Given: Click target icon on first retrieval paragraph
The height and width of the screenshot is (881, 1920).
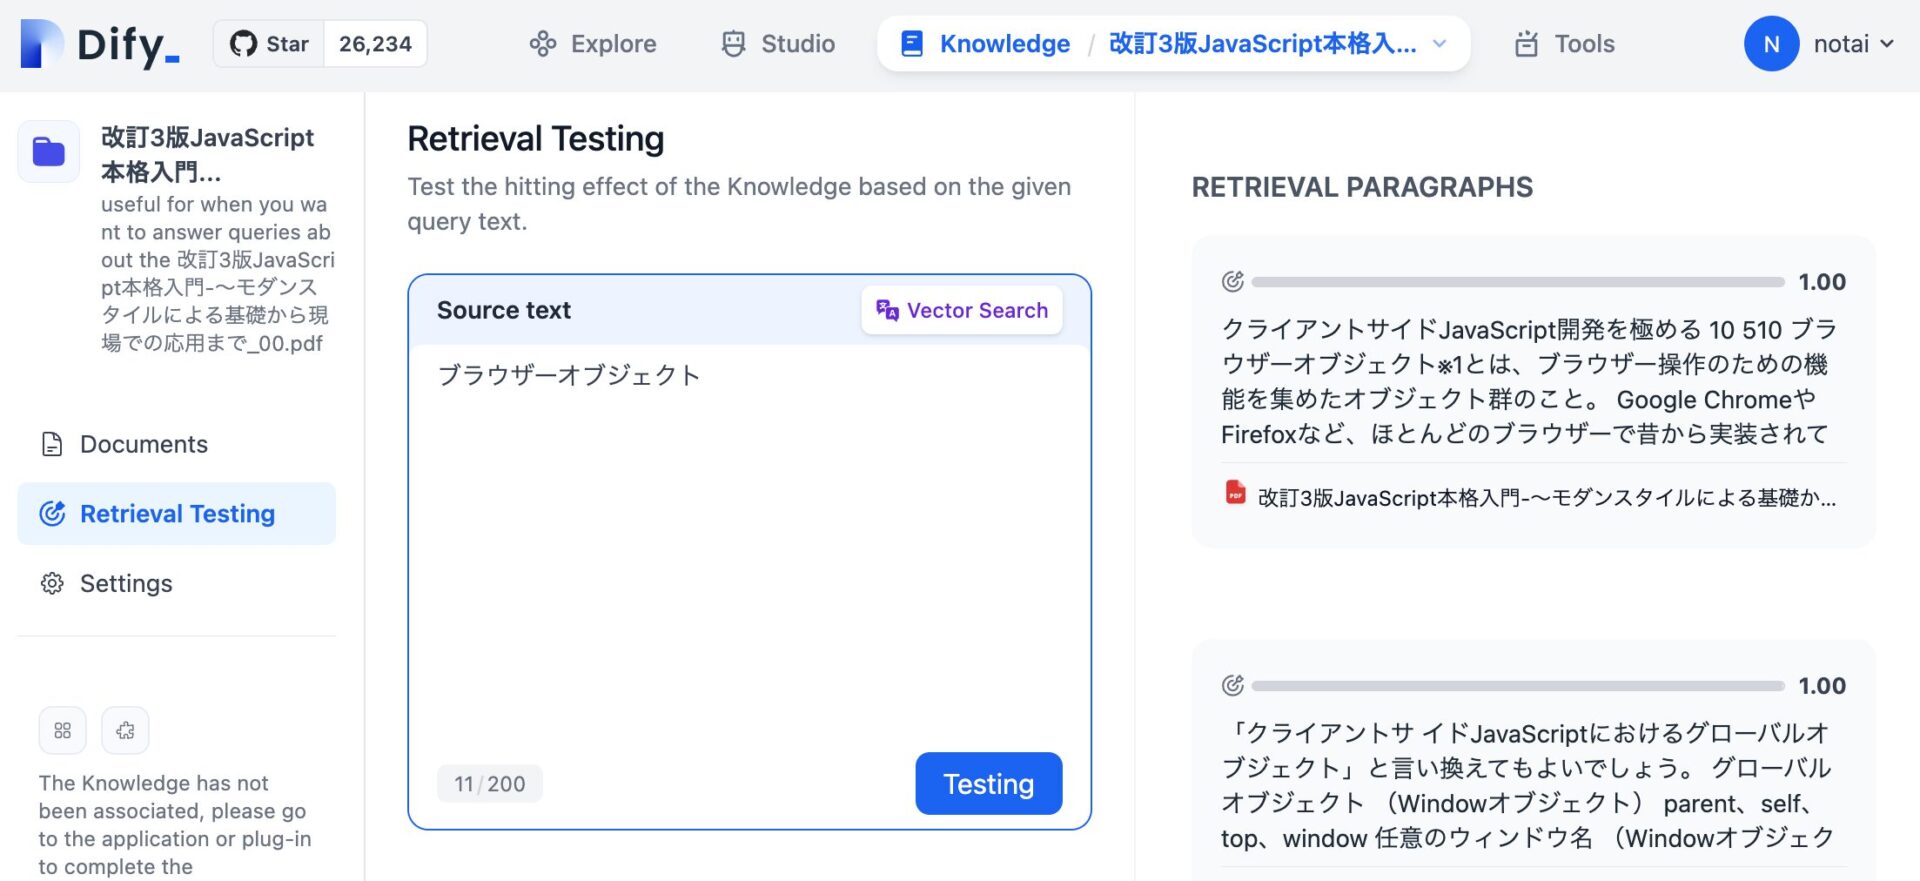Looking at the screenshot, I should pyautogui.click(x=1233, y=282).
